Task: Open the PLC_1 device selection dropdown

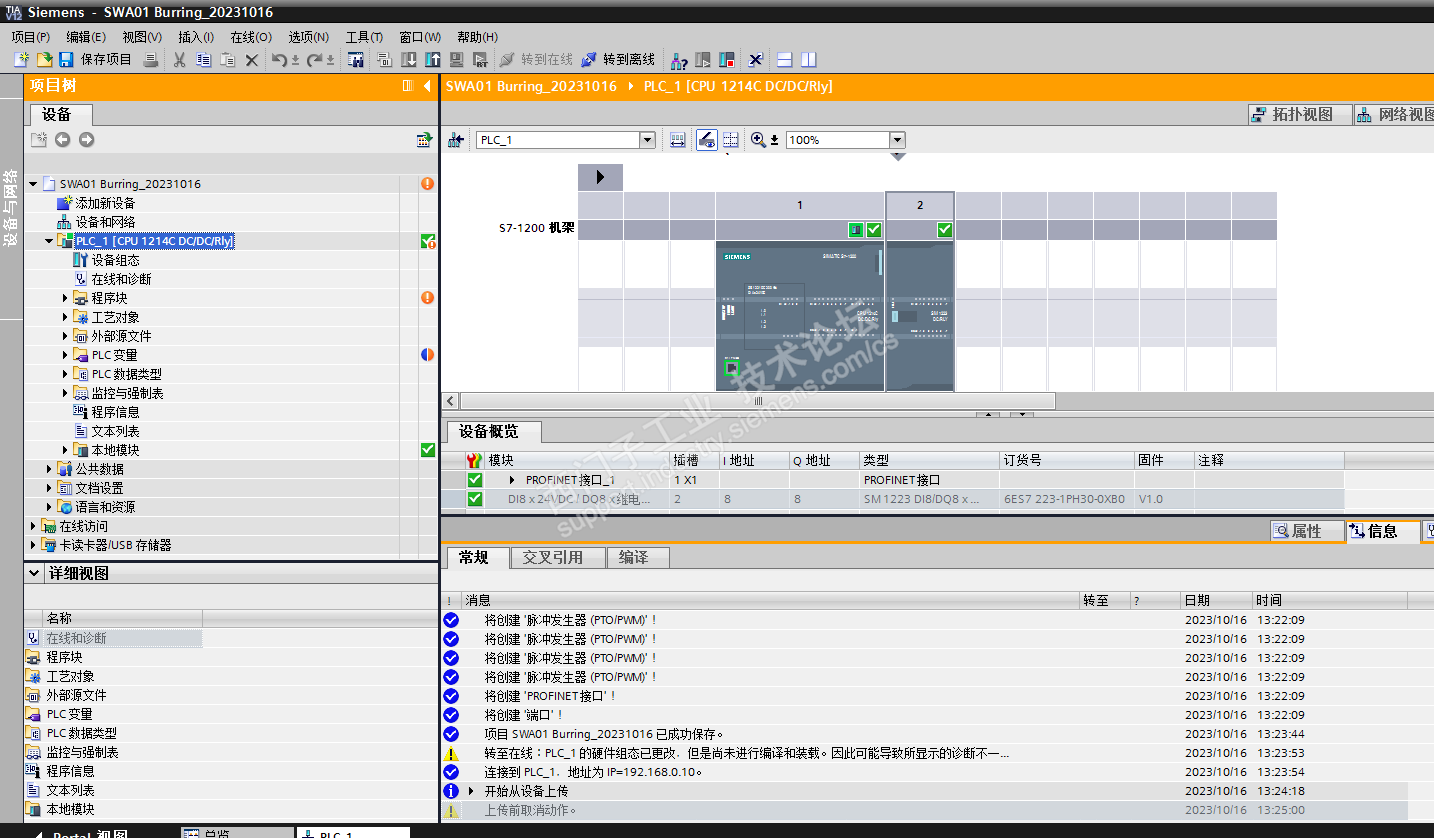Action: 647,140
